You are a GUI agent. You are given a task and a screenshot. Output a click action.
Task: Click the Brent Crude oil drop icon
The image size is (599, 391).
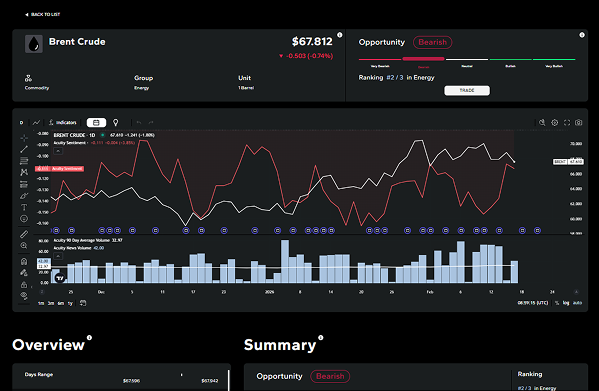[x=34, y=44]
